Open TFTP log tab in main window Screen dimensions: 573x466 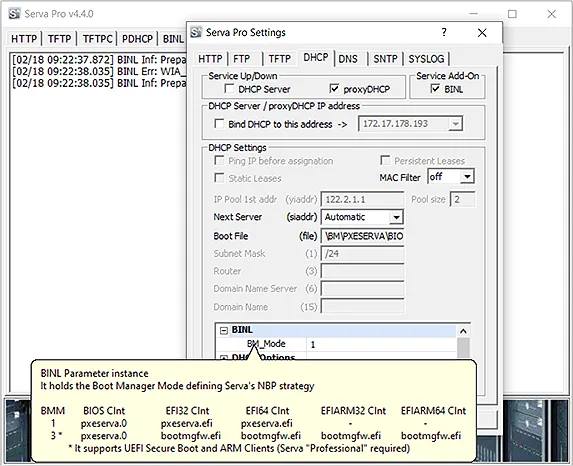click(59, 38)
